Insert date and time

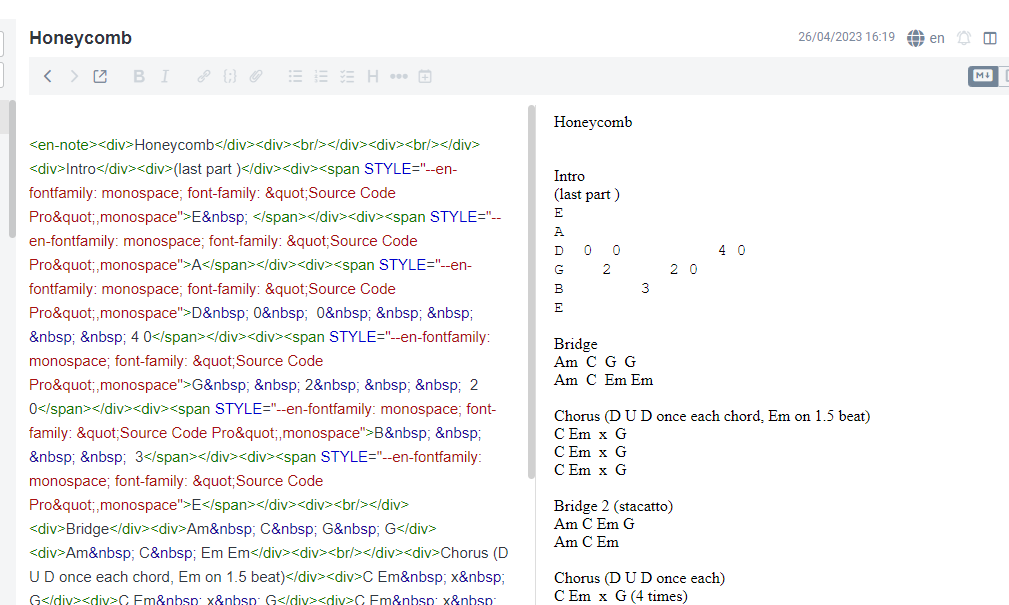(x=425, y=76)
